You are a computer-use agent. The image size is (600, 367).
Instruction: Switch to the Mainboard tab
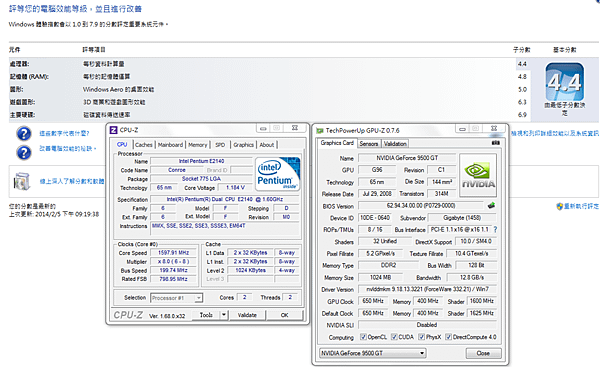pos(170,145)
